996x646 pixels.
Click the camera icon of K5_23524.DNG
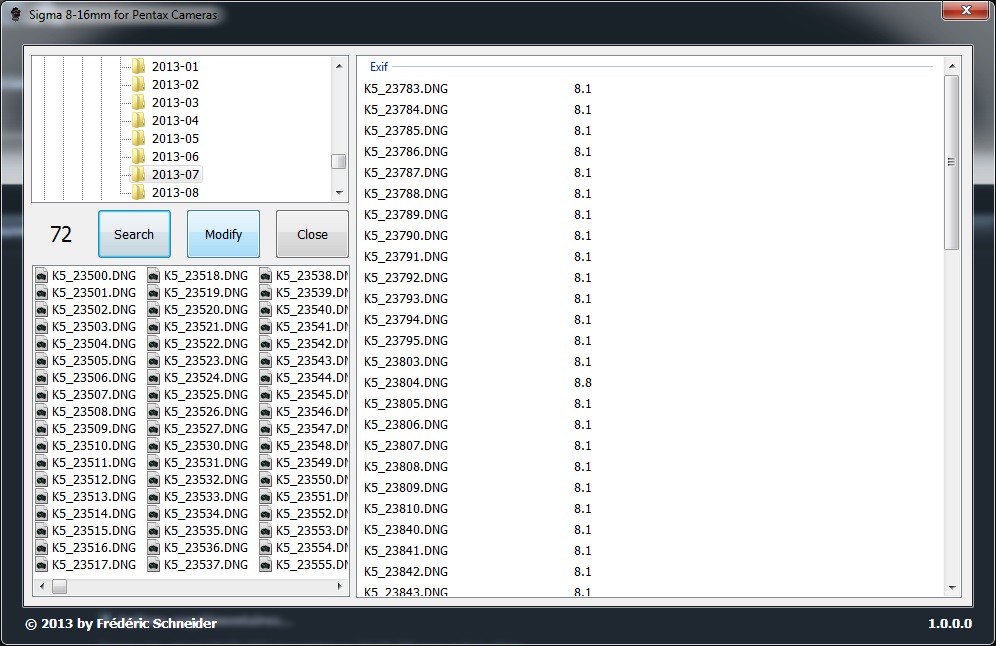pos(154,377)
